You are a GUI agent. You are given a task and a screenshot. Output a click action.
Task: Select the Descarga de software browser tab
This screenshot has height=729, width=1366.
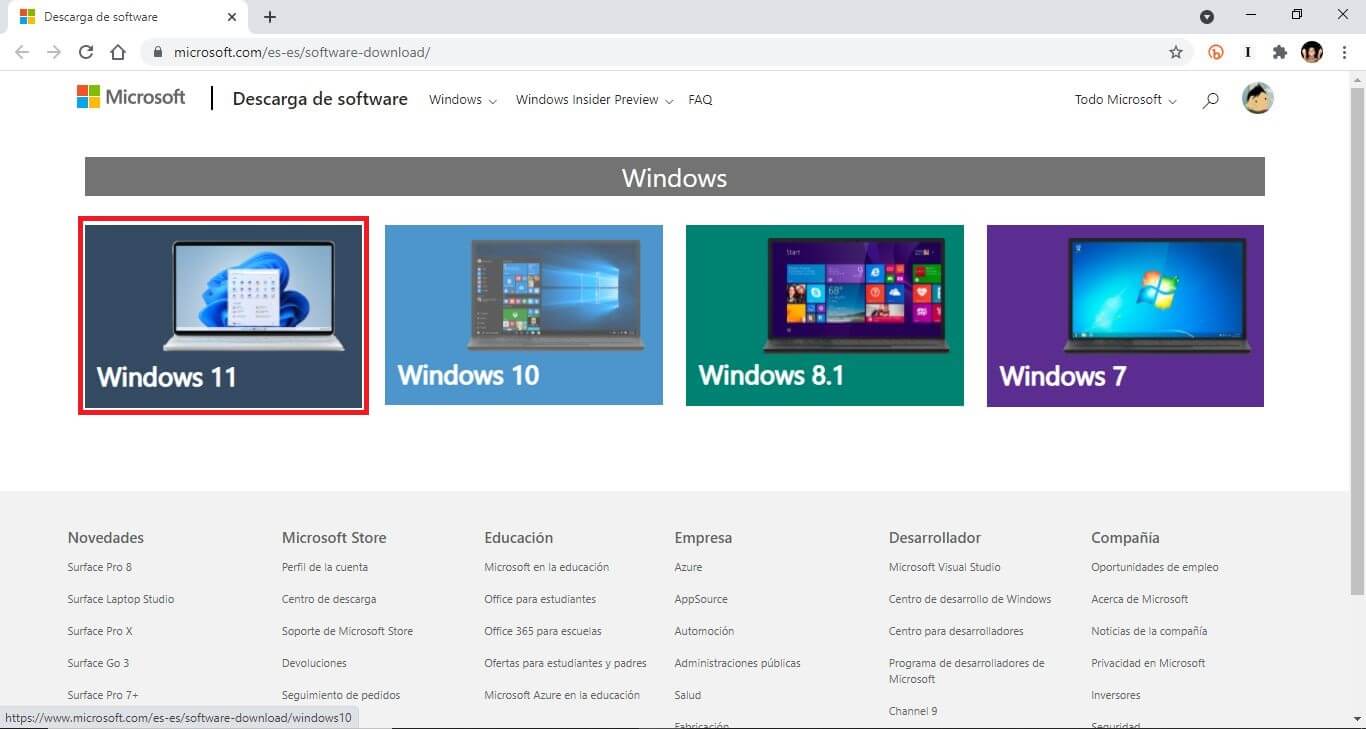tap(127, 17)
